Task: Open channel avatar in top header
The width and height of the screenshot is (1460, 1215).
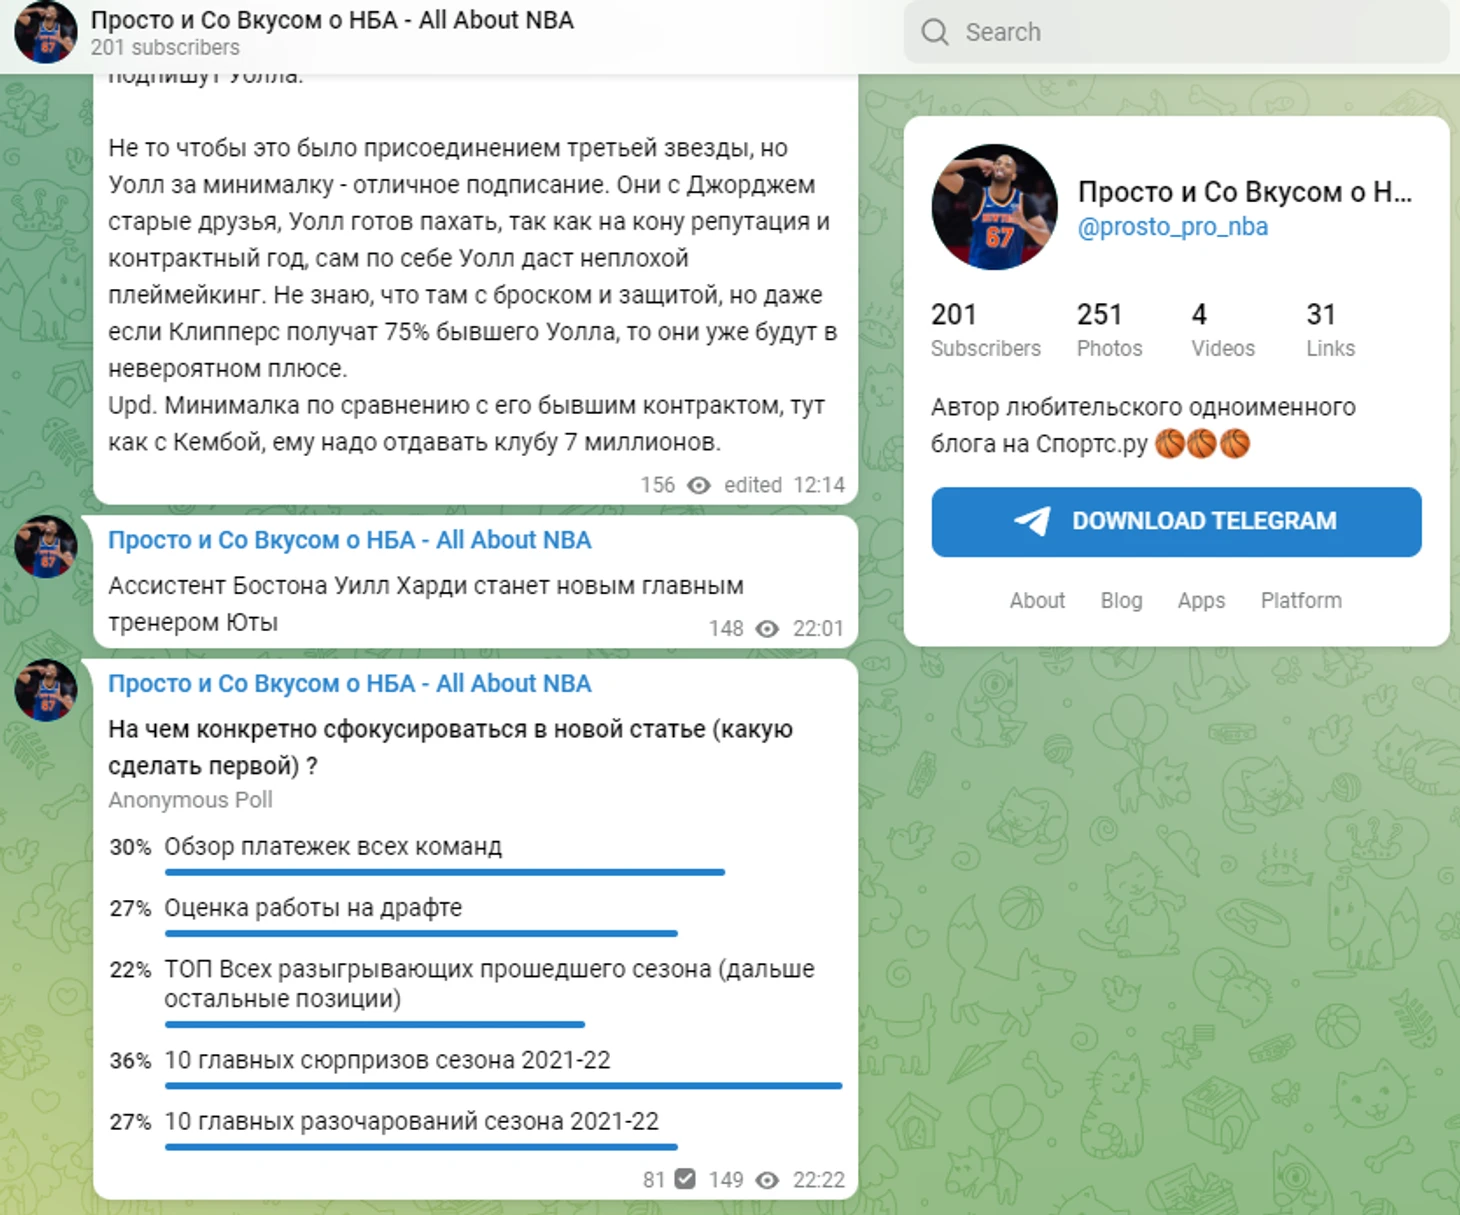Action: pos(46,32)
